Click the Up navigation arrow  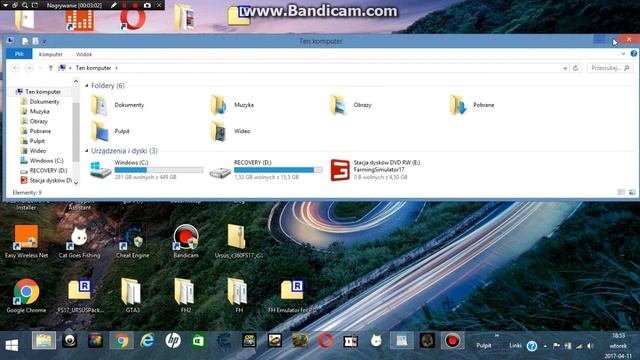[x=51, y=68]
